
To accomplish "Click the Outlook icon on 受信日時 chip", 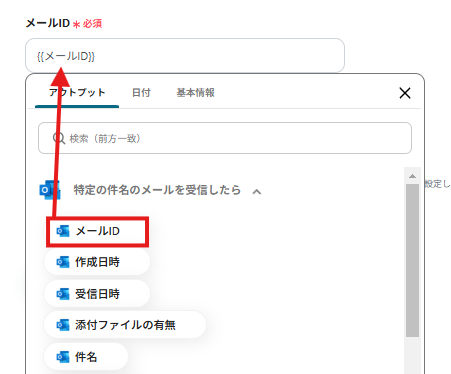I will 63,294.
